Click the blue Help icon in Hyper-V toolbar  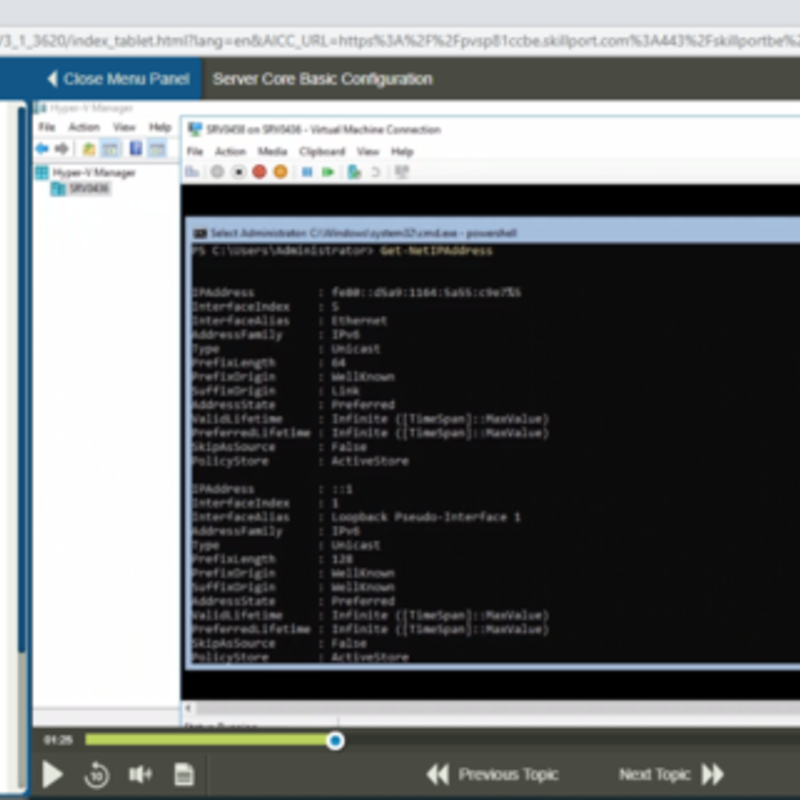(x=136, y=148)
